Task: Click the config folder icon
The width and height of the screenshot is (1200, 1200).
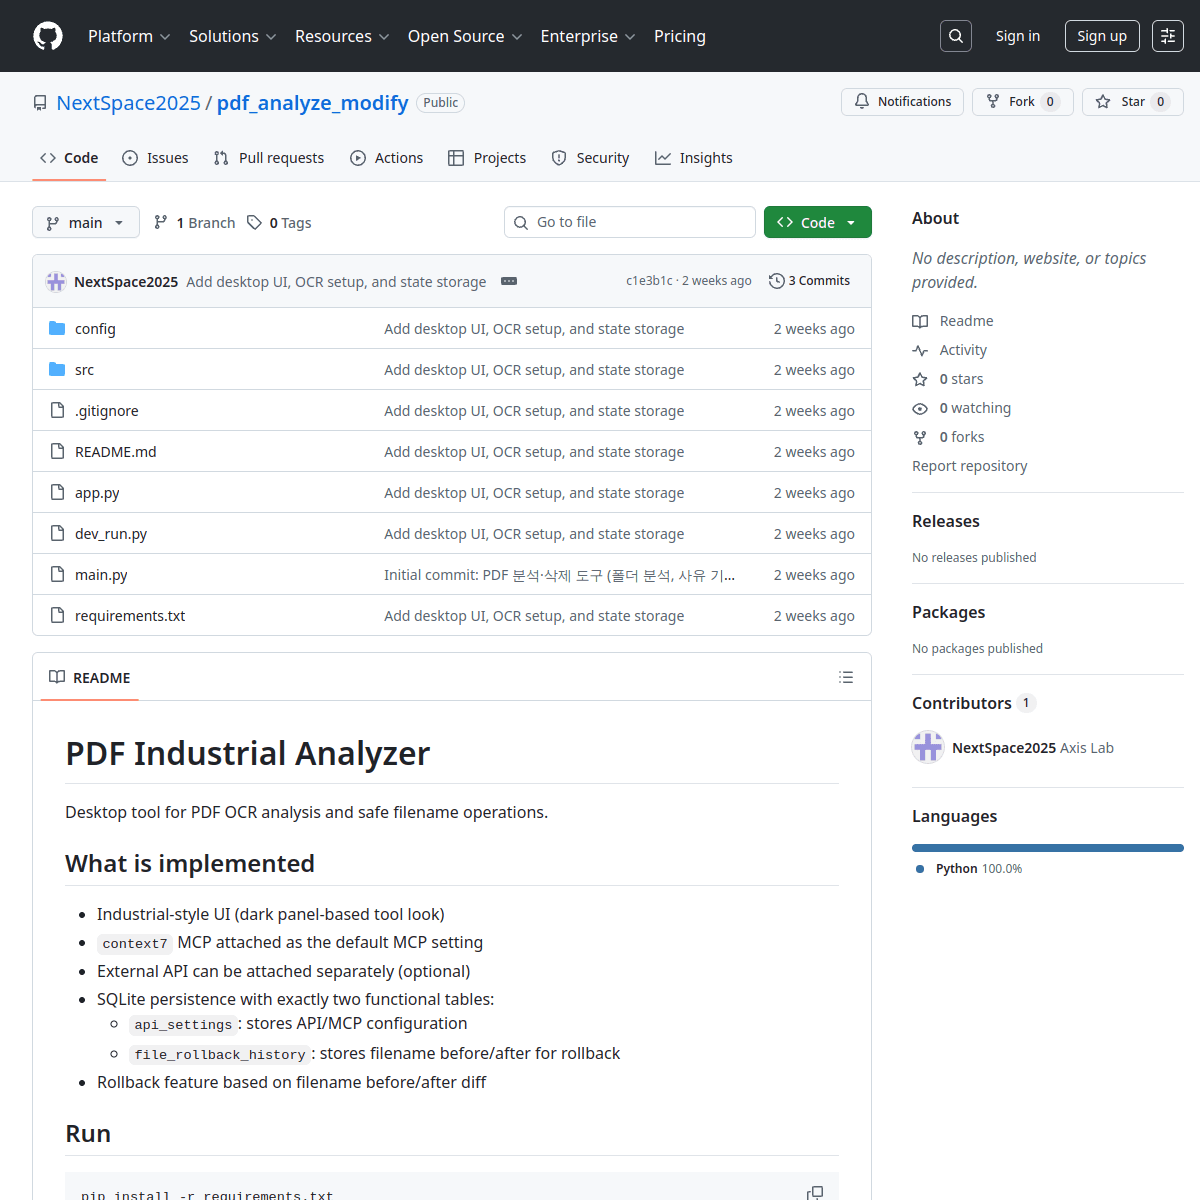Action: (57, 328)
